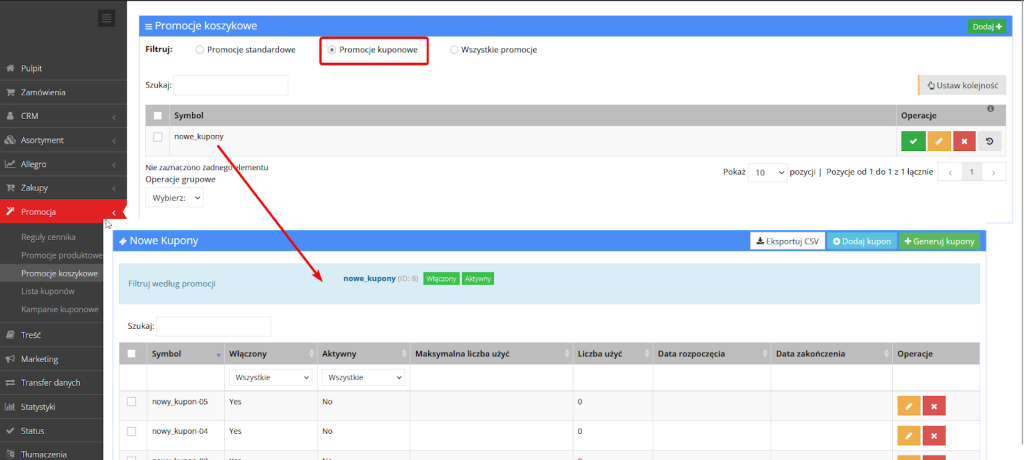1024x460 pixels.
Task: Open Reguły cennika submenu item
Action: click(49, 237)
